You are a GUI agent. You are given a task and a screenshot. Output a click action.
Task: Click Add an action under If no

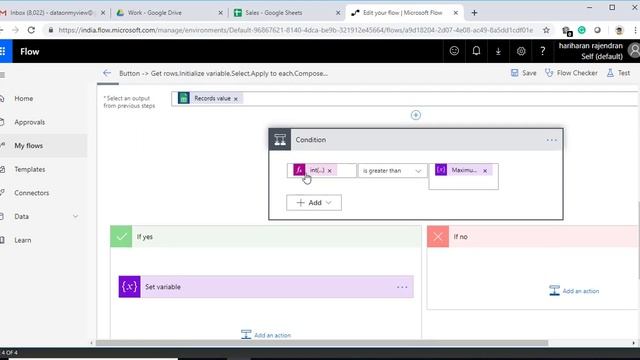(574, 291)
